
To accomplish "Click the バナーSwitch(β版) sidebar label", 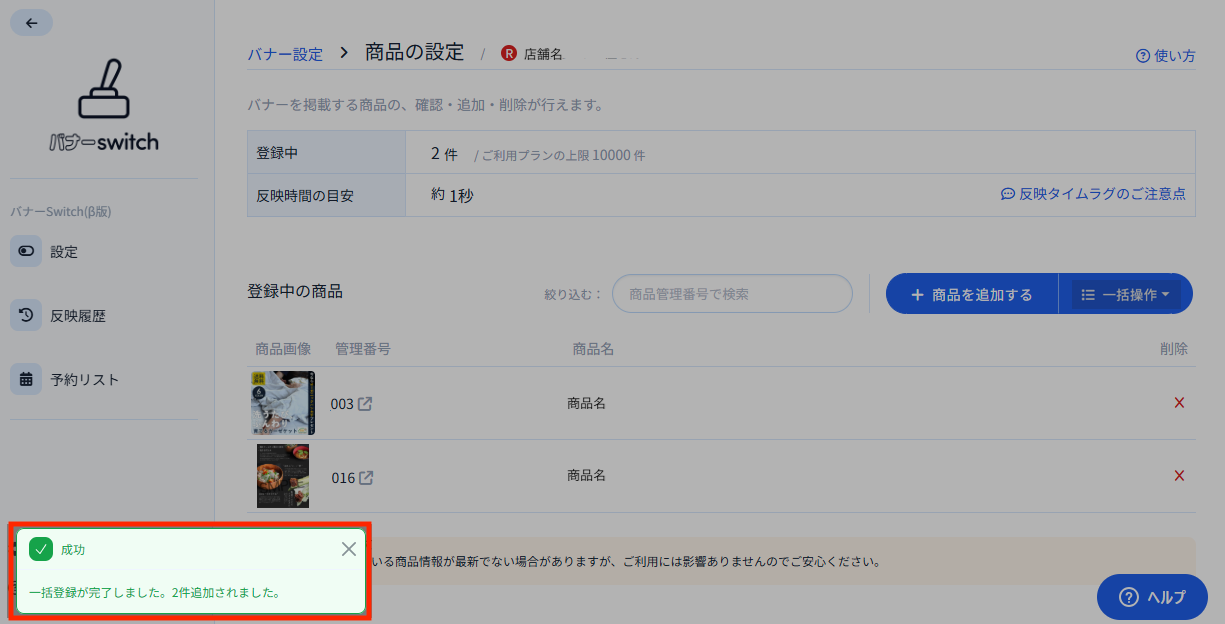I will (60, 212).
